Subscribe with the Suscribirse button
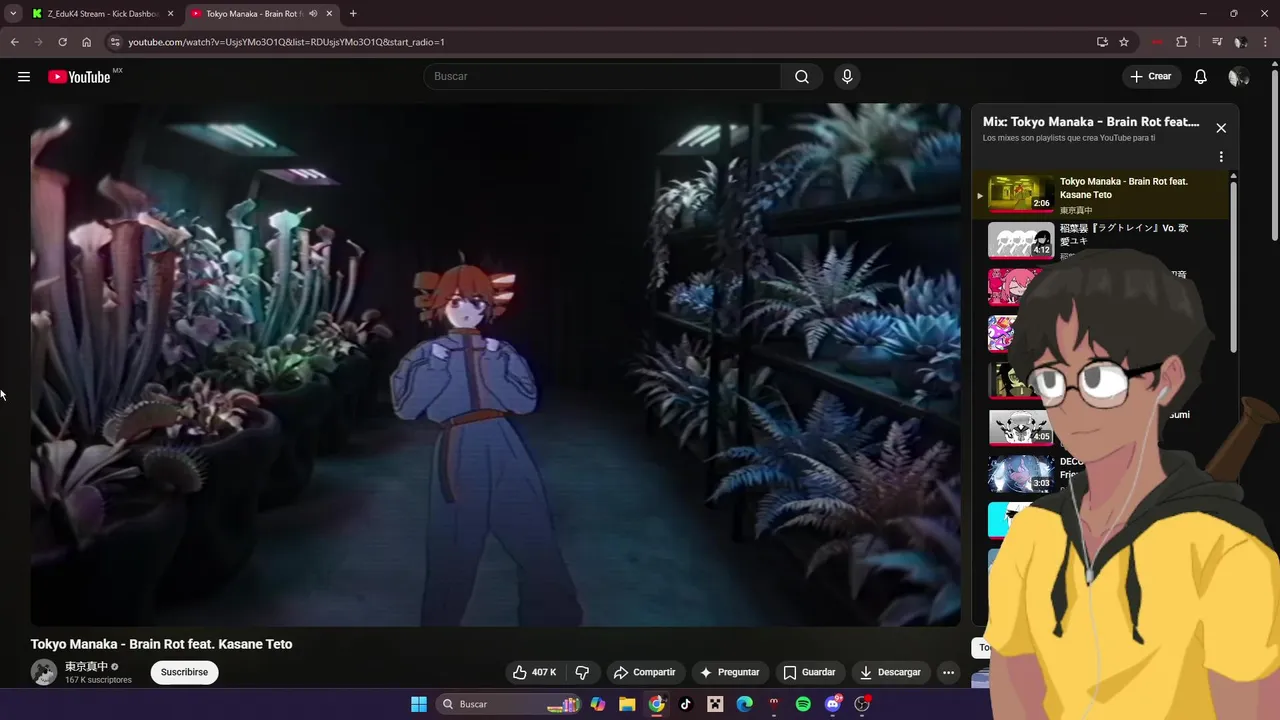The width and height of the screenshot is (1280, 720). [x=185, y=672]
